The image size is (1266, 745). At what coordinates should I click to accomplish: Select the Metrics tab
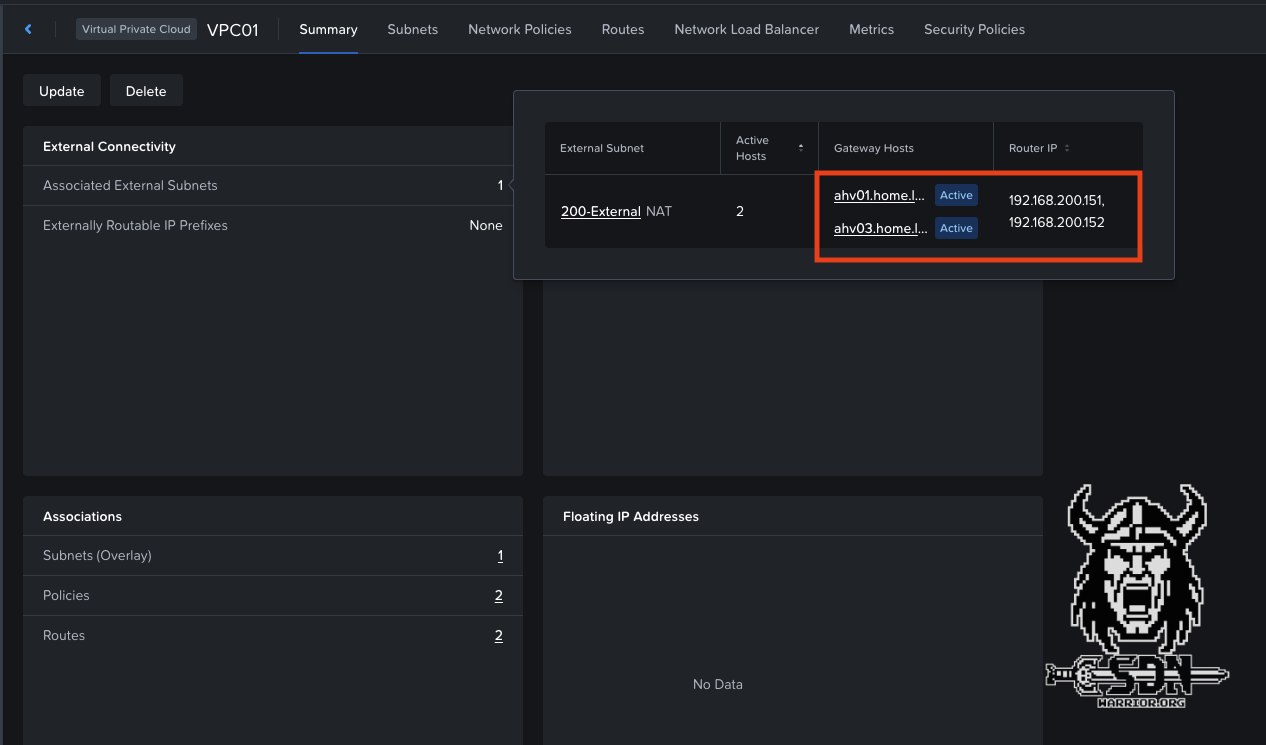coord(871,29)
